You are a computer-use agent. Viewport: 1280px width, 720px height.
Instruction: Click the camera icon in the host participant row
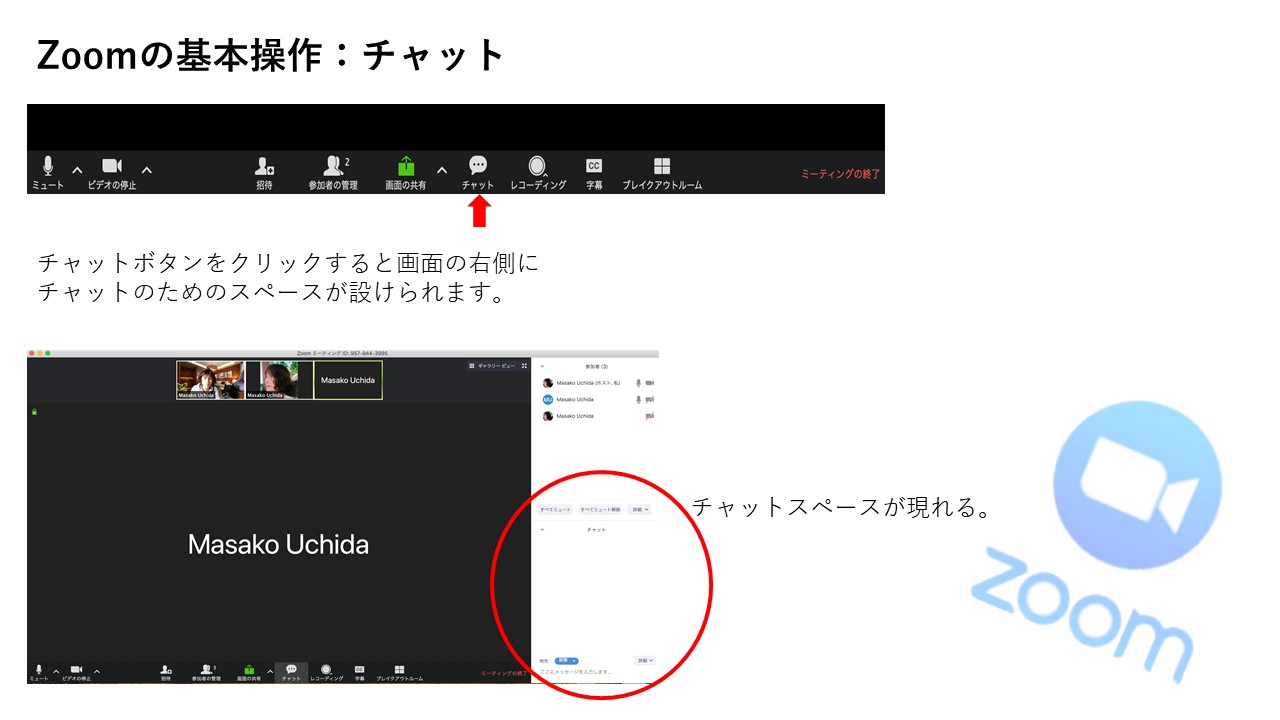650,383
